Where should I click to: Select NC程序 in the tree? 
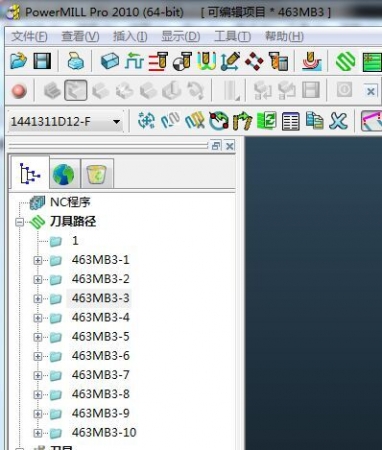(70, 202)
